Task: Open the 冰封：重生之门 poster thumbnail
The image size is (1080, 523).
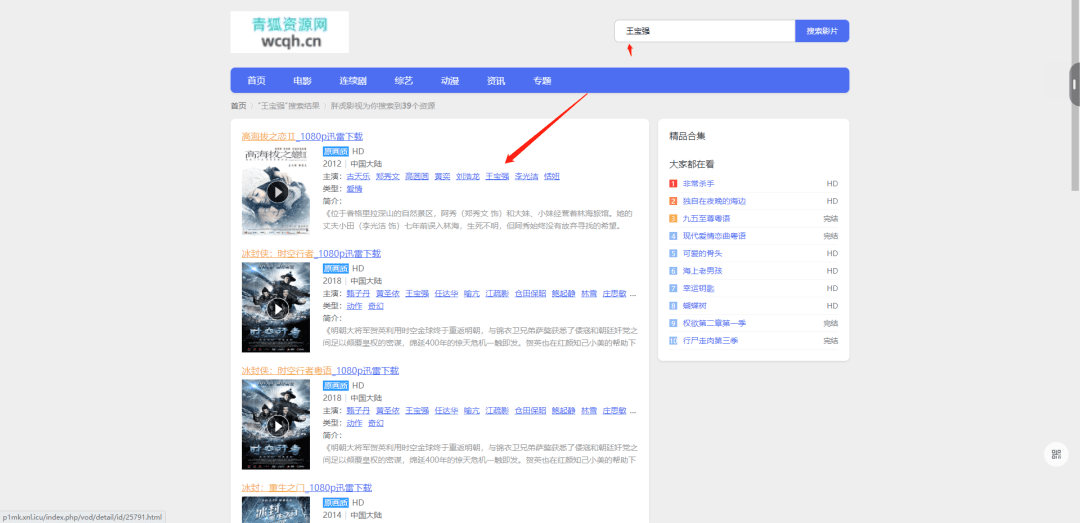Action: [x=276, y=510]
